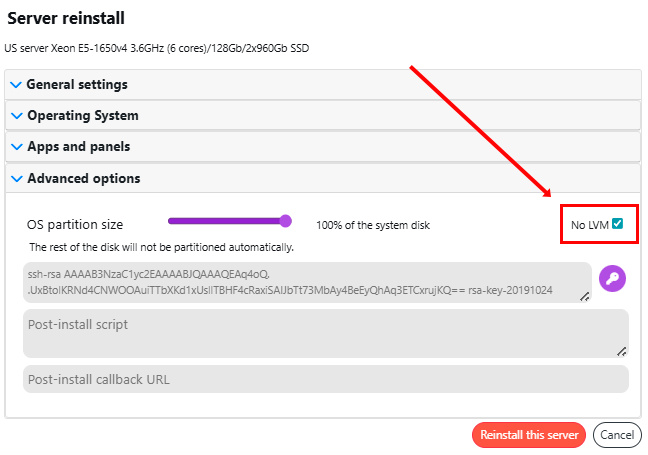This screenshot has width=648, height=455.
Task: Click the chevron beside Operating System
Action: [16, 116]
